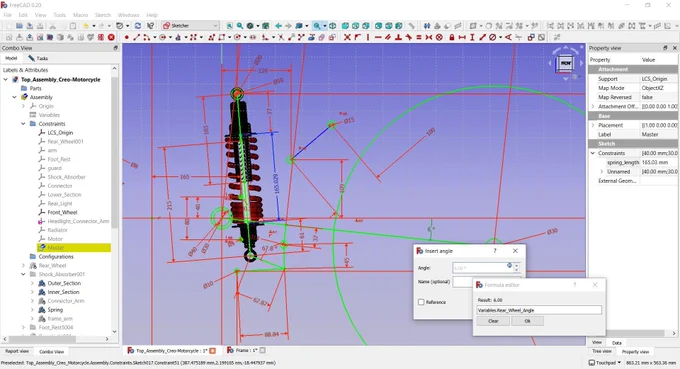680x369 pixels.
Task: Apply the Symmetric constraint
Action: click(429, 37)
